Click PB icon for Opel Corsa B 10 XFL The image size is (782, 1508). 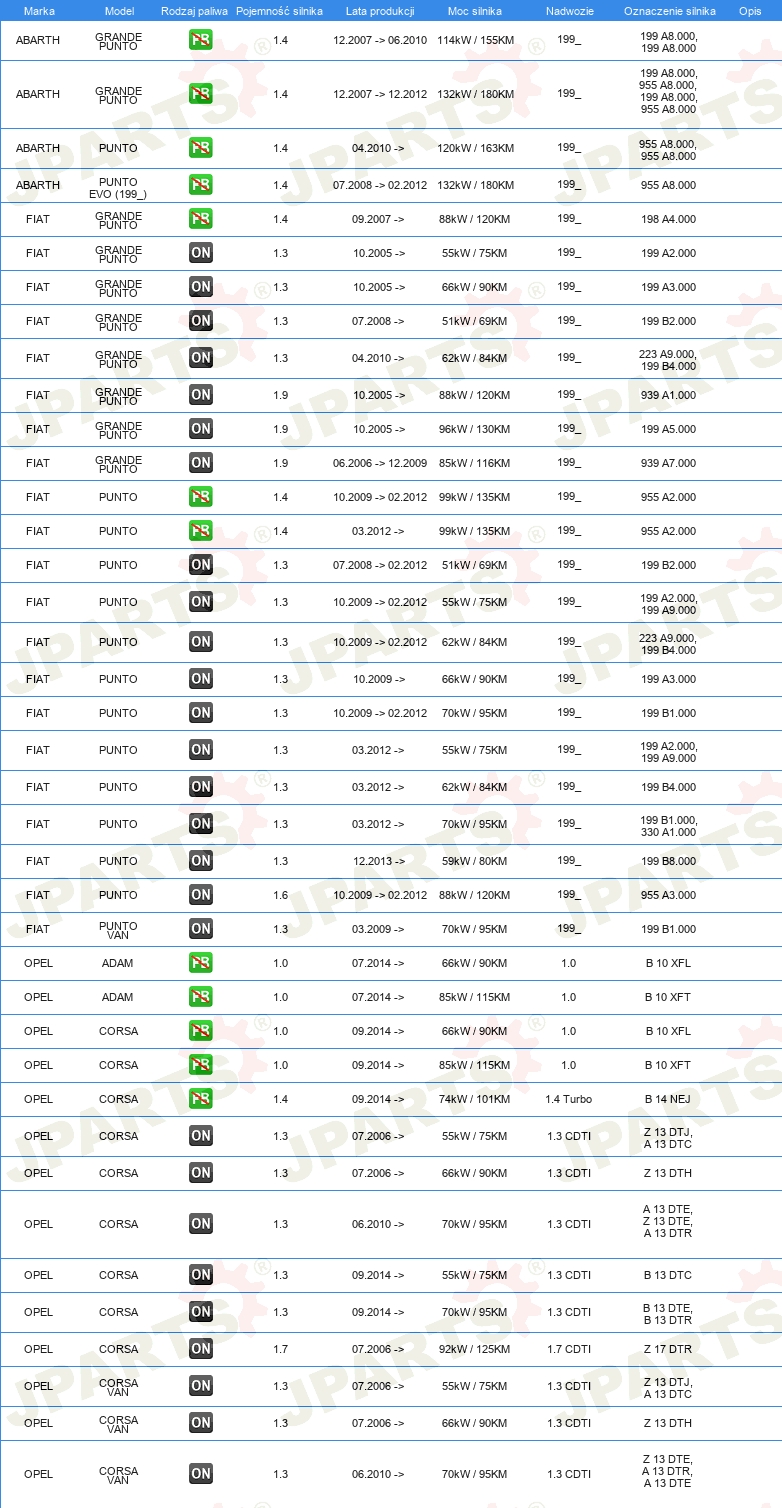tap(201, 1031)
